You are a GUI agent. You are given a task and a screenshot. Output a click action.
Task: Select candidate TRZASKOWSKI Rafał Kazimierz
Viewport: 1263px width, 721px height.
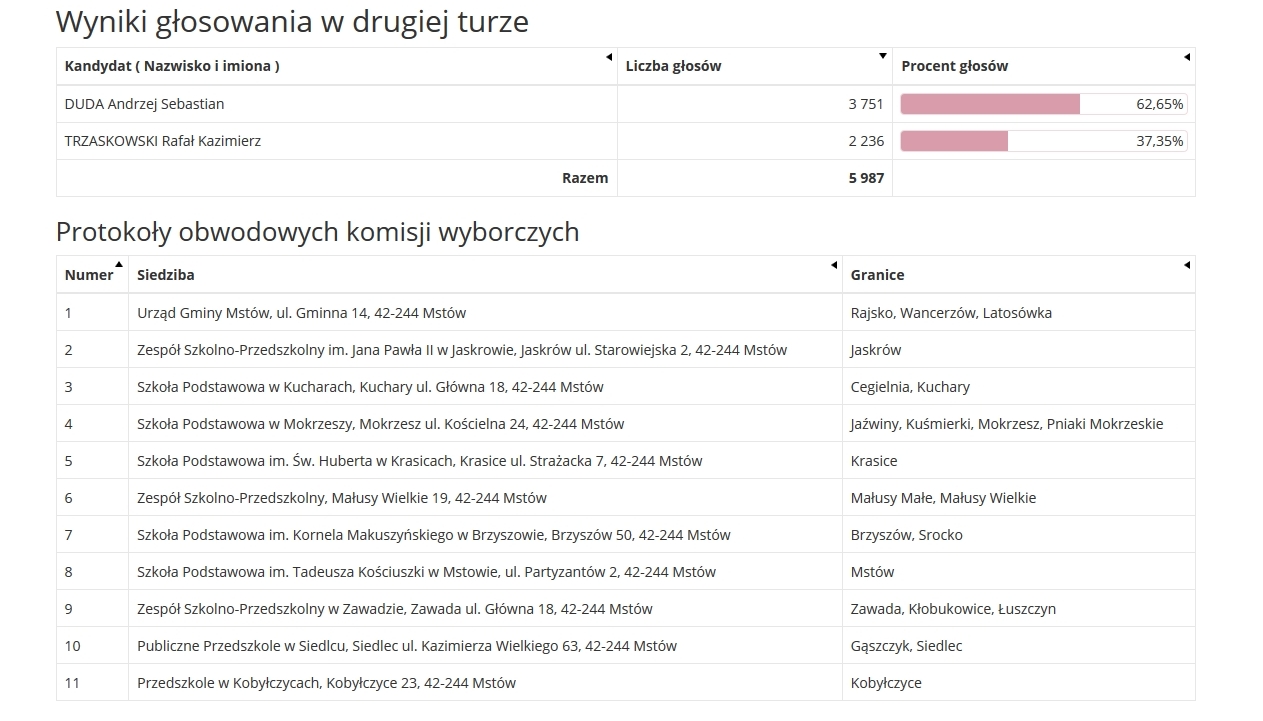click(x=163, y=141)
